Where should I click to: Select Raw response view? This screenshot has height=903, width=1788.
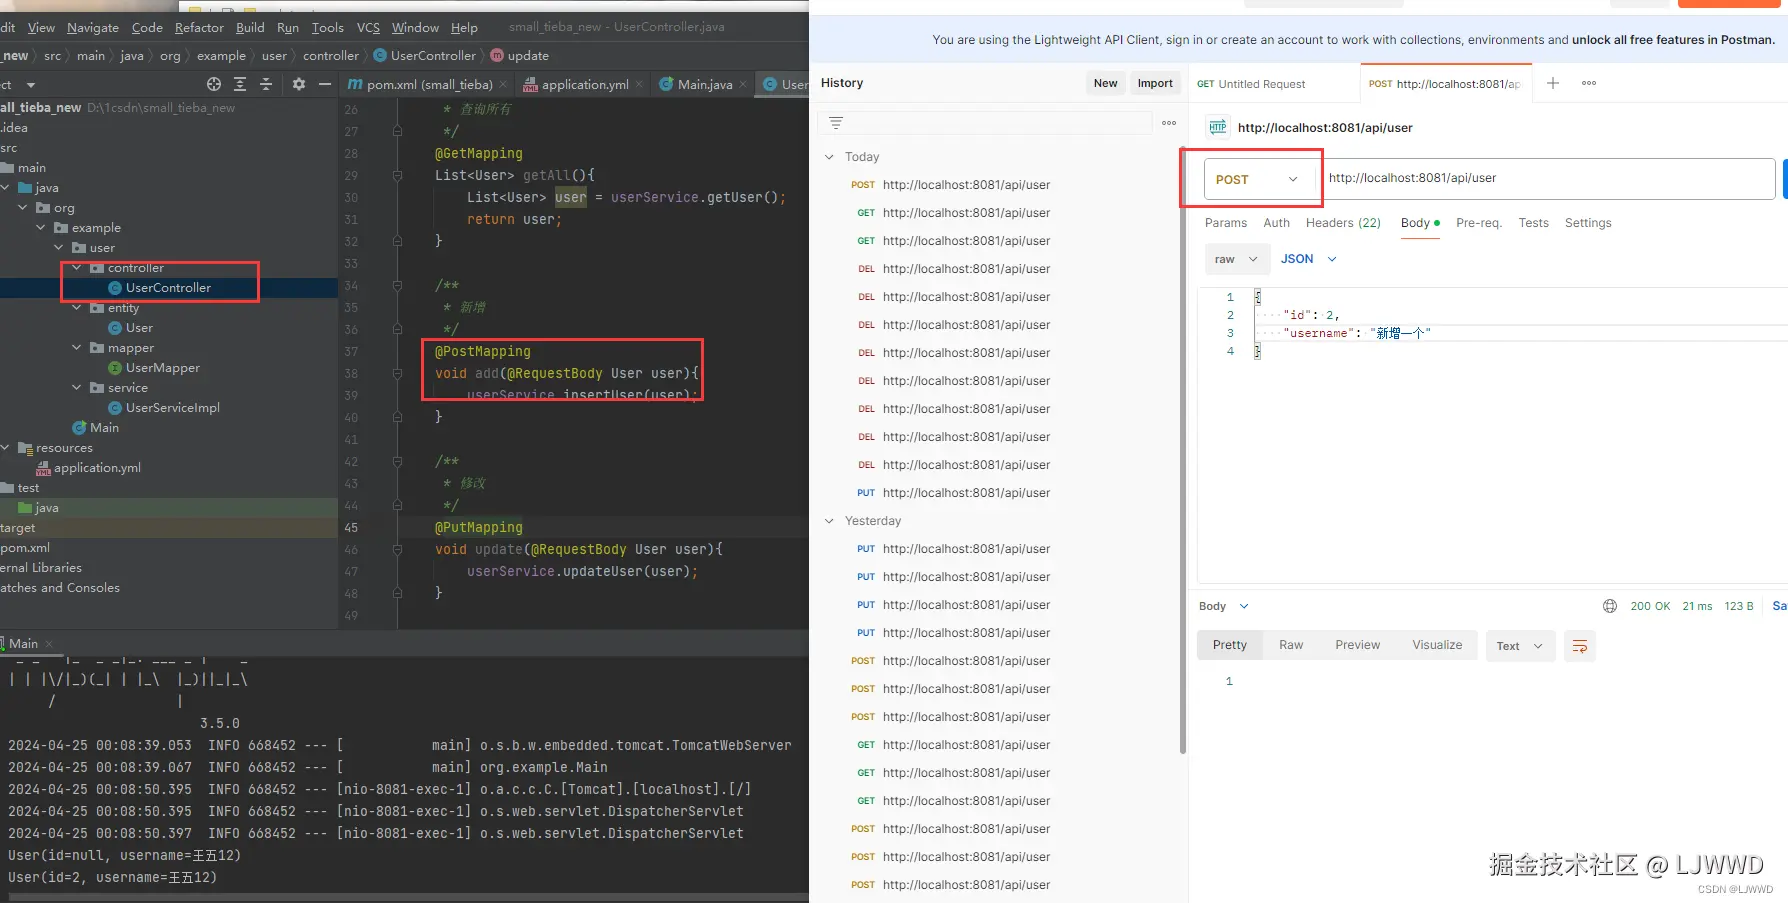1291,645
